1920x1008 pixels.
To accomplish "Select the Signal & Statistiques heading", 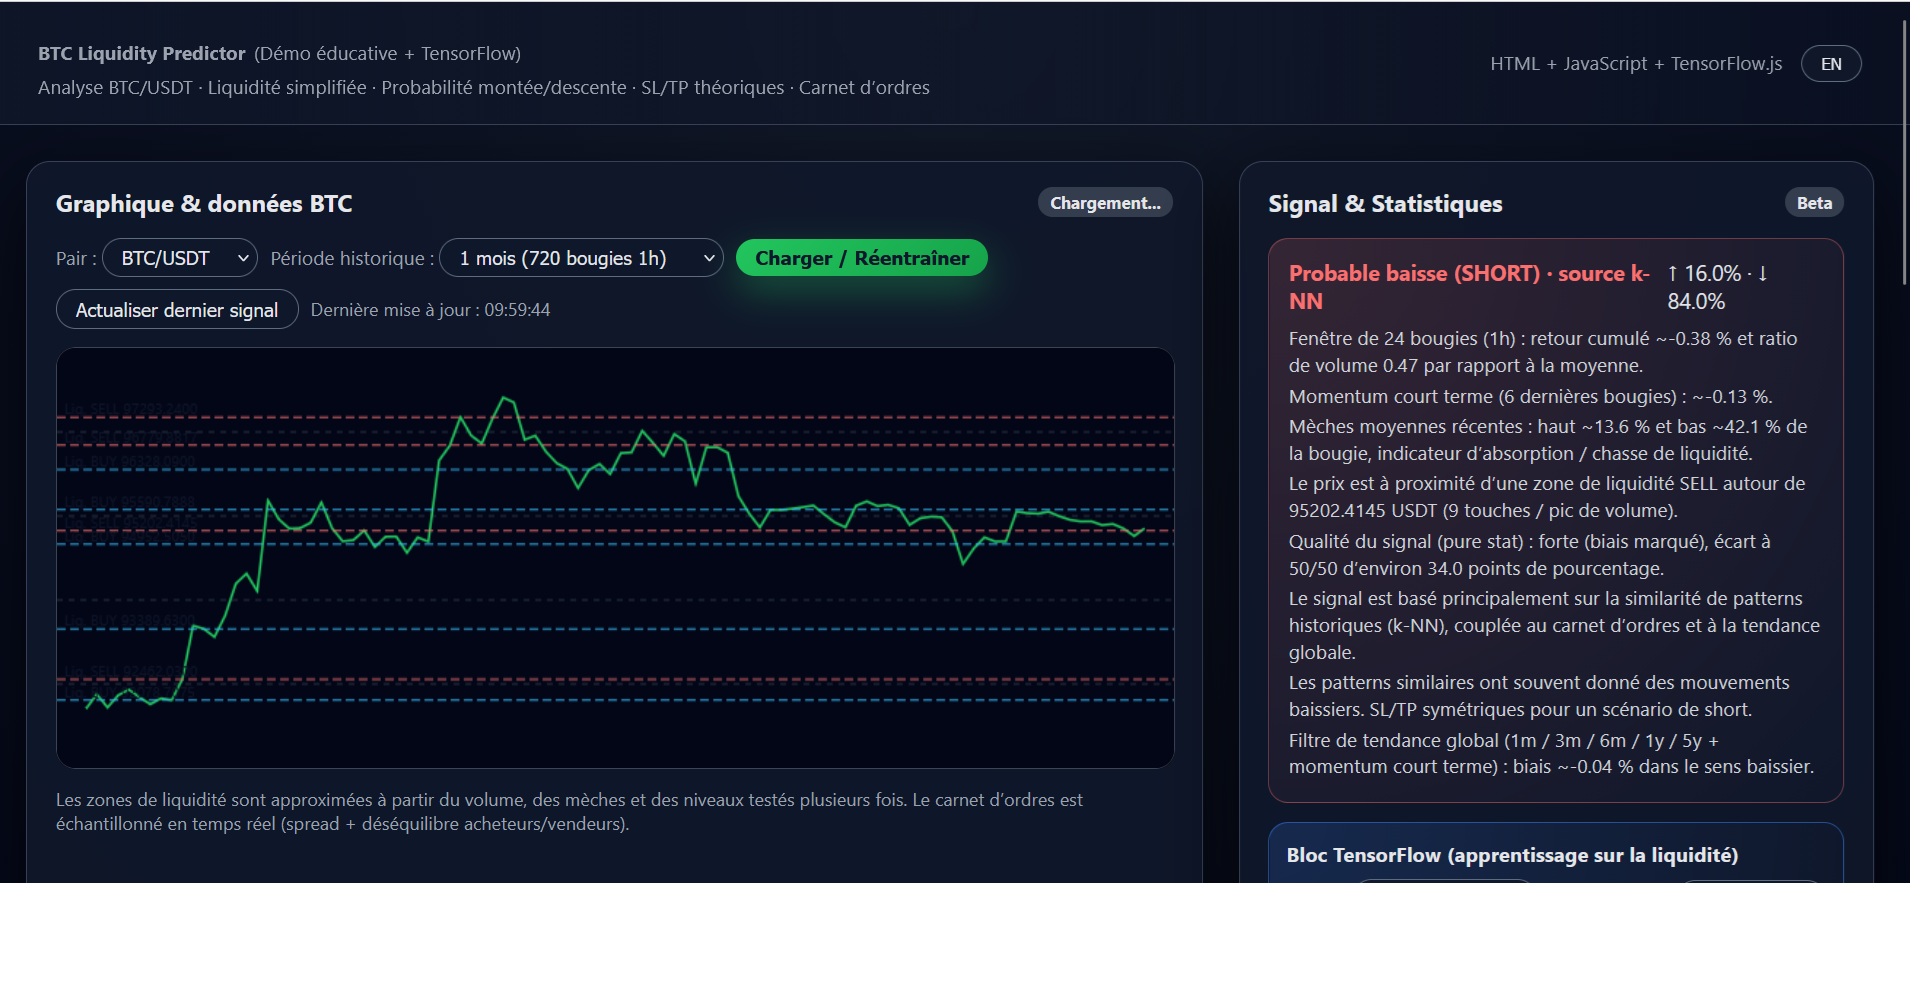I will (x=1385, y=204).
